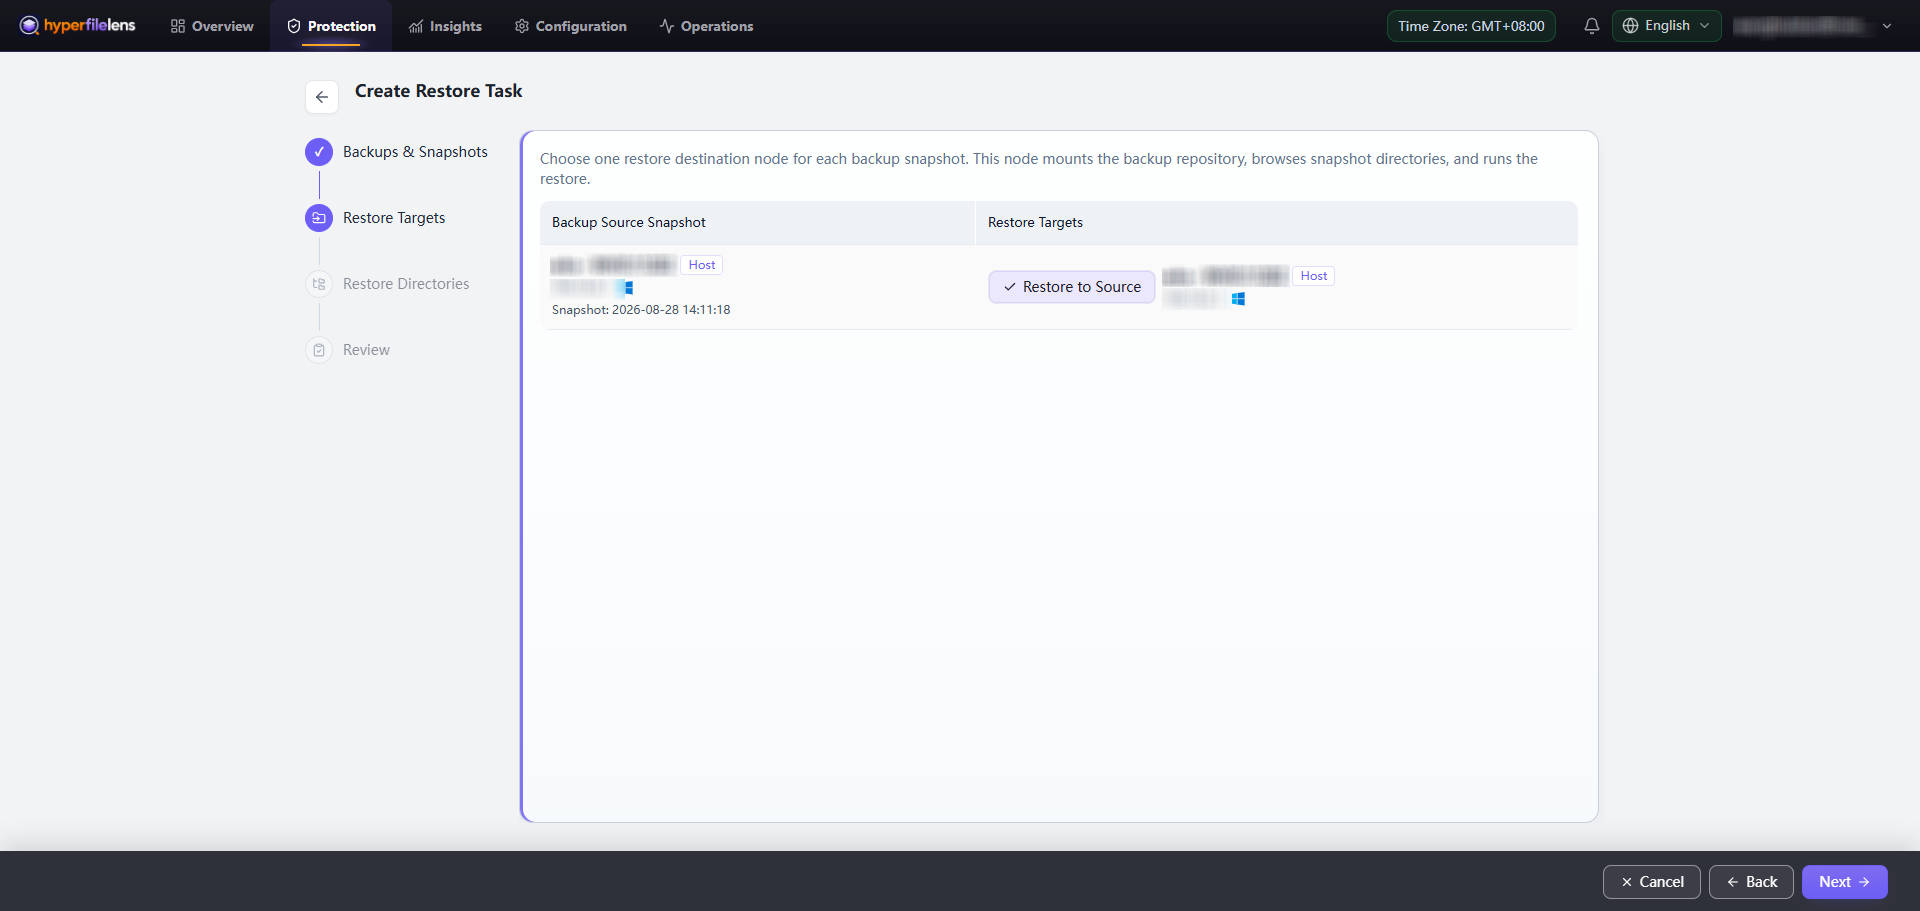Toggle the Restore to Source option
The width and height of the screenshot is (1920, 911).
[x=1072, y=287]
